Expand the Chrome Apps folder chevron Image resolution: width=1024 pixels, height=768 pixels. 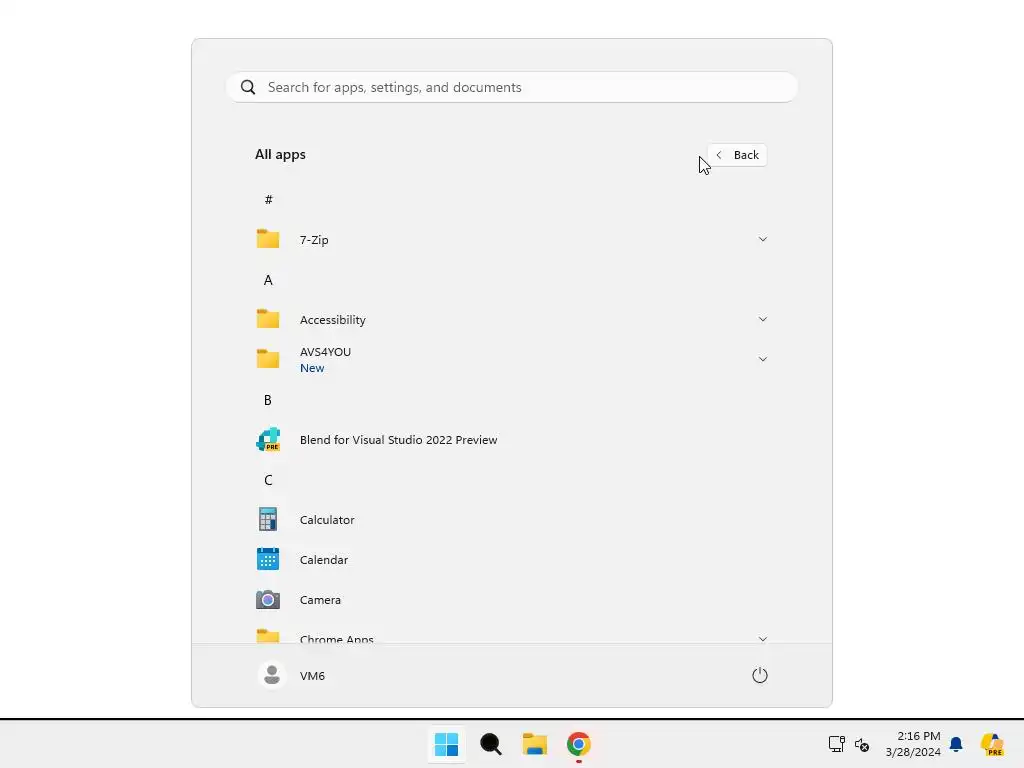[763, 639]
